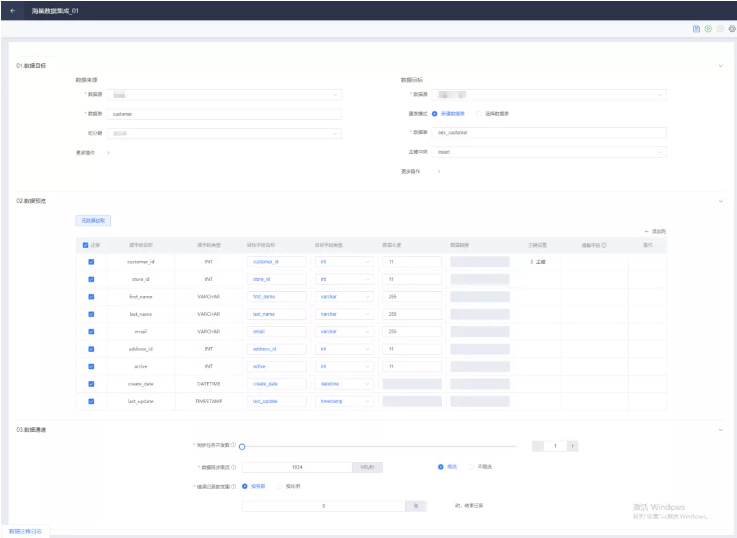Click the save icon in top-right toolbar
The height and width of the screenshot is (538, 737).
click(x=696, y=29)
